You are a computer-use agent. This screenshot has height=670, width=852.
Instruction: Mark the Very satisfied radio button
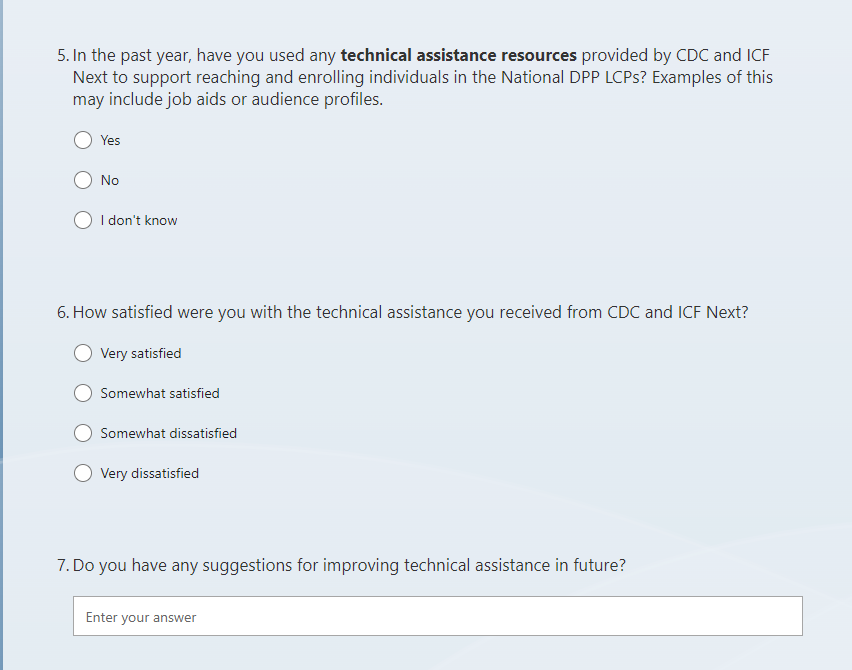(83, 353)
